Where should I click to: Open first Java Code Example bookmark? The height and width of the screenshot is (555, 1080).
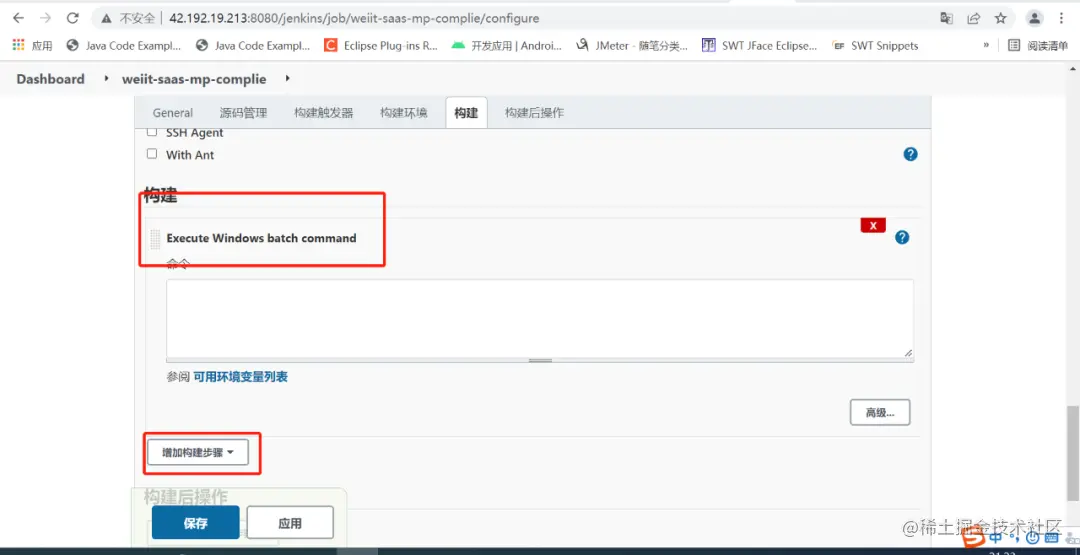click(x=123, y=45)
